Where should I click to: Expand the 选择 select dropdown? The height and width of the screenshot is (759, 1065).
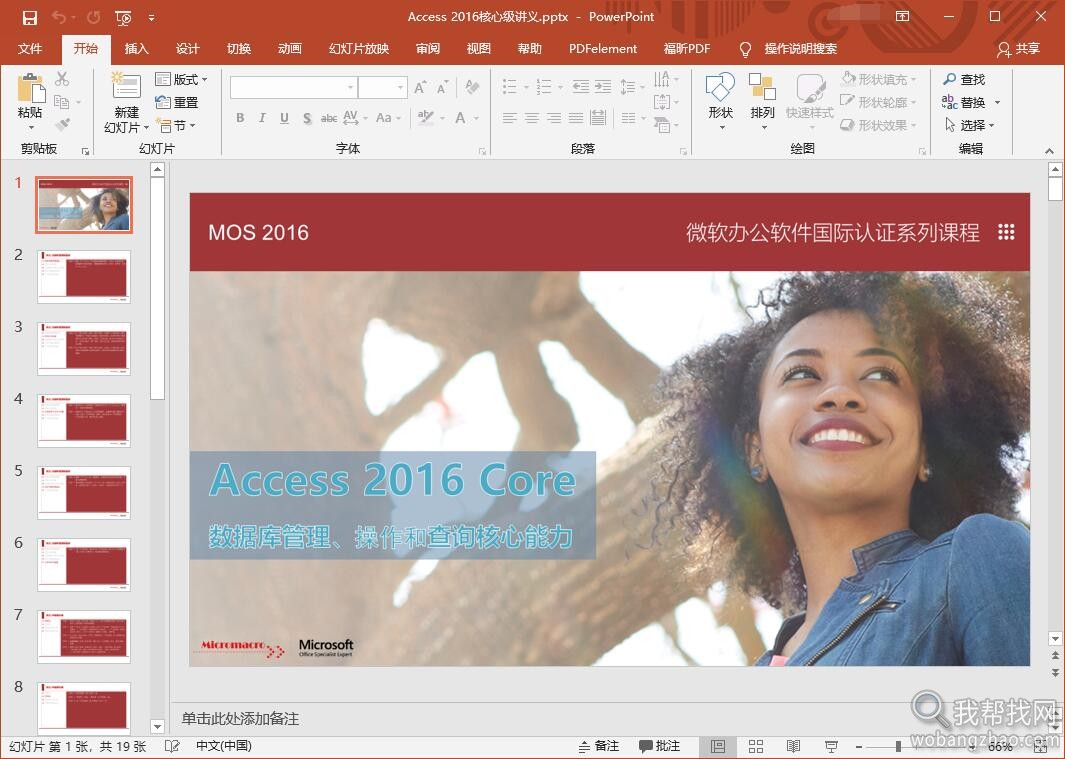(x=970, y=126)
